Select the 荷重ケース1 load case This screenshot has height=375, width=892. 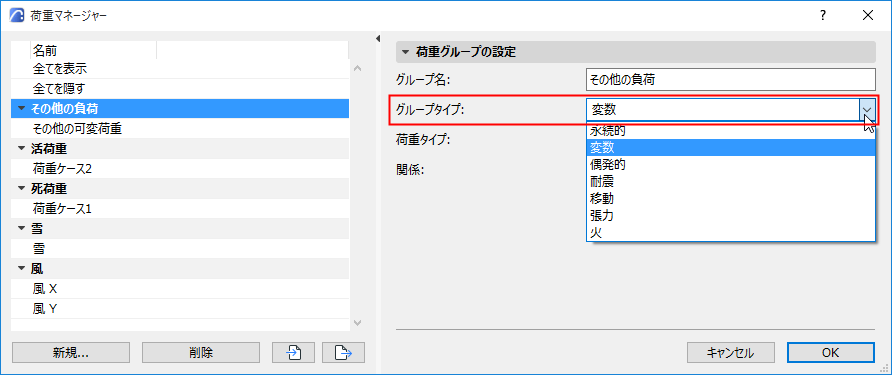pos(180,209)
